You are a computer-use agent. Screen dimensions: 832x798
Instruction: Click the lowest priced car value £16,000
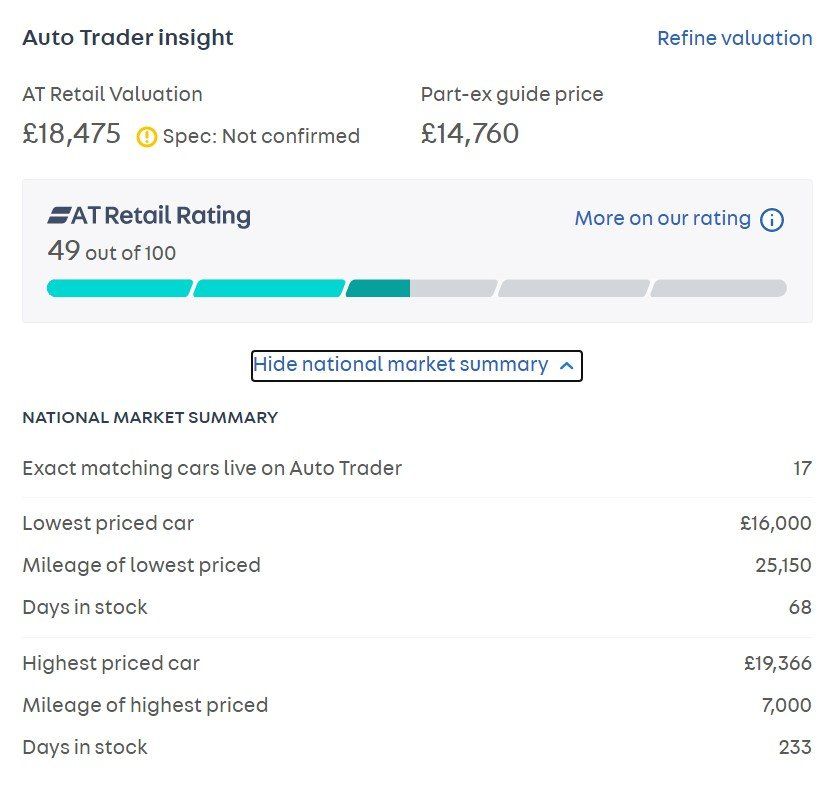coord(775,523)
